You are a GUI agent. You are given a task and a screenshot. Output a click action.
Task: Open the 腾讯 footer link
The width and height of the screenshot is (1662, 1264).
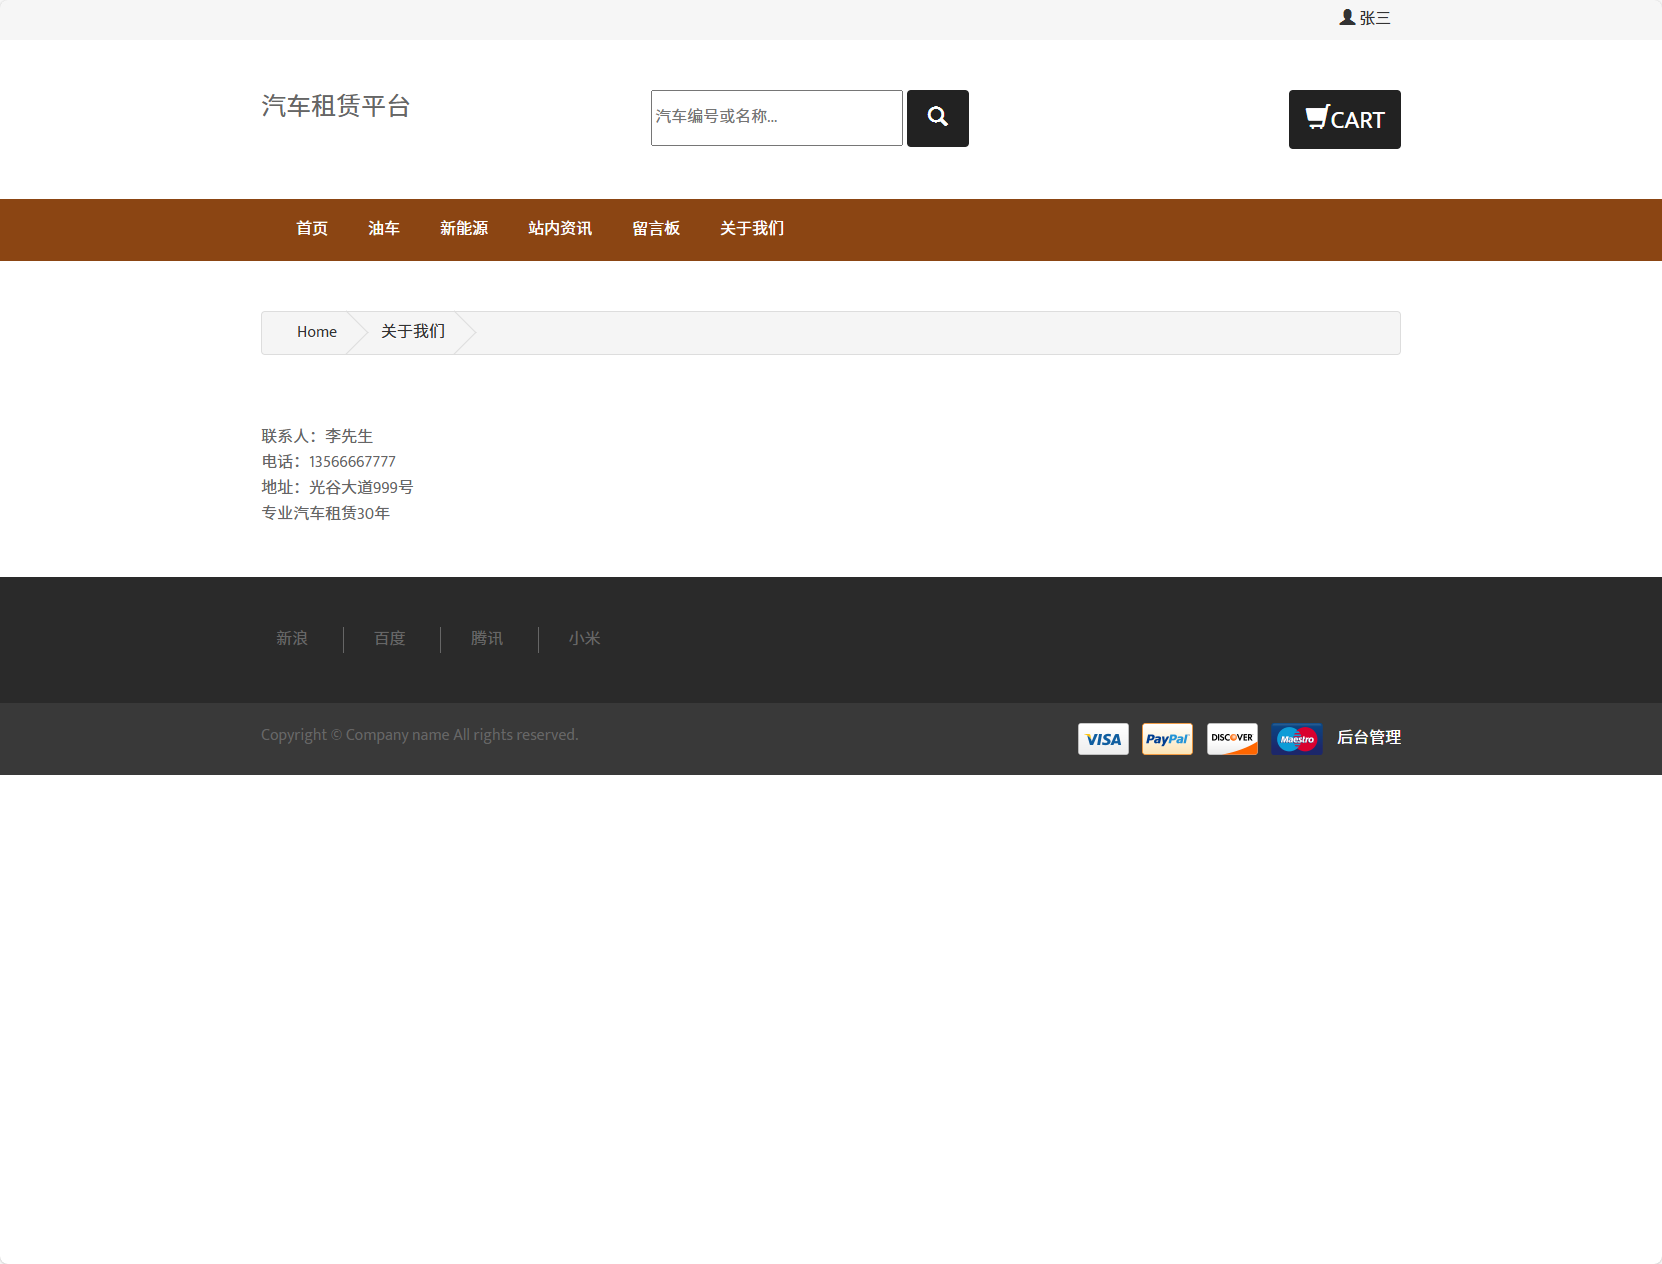[487, 639]
